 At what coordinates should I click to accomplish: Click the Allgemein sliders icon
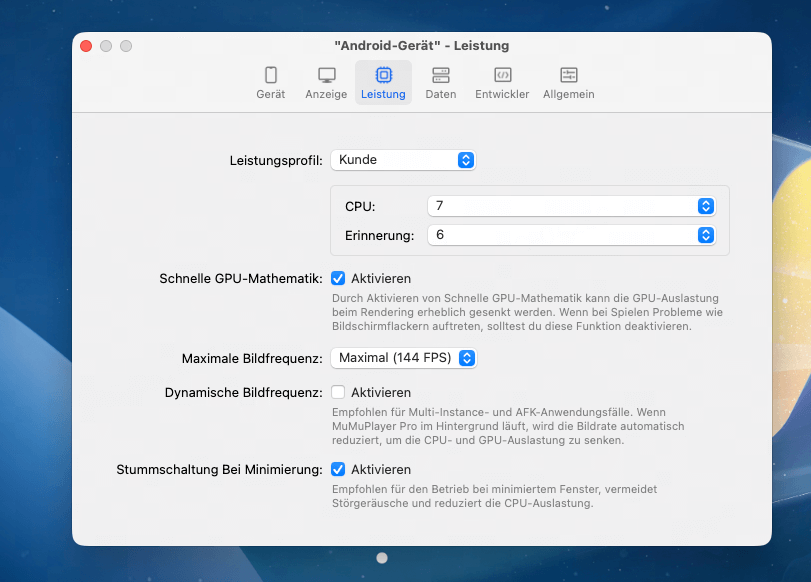point(567,76)
